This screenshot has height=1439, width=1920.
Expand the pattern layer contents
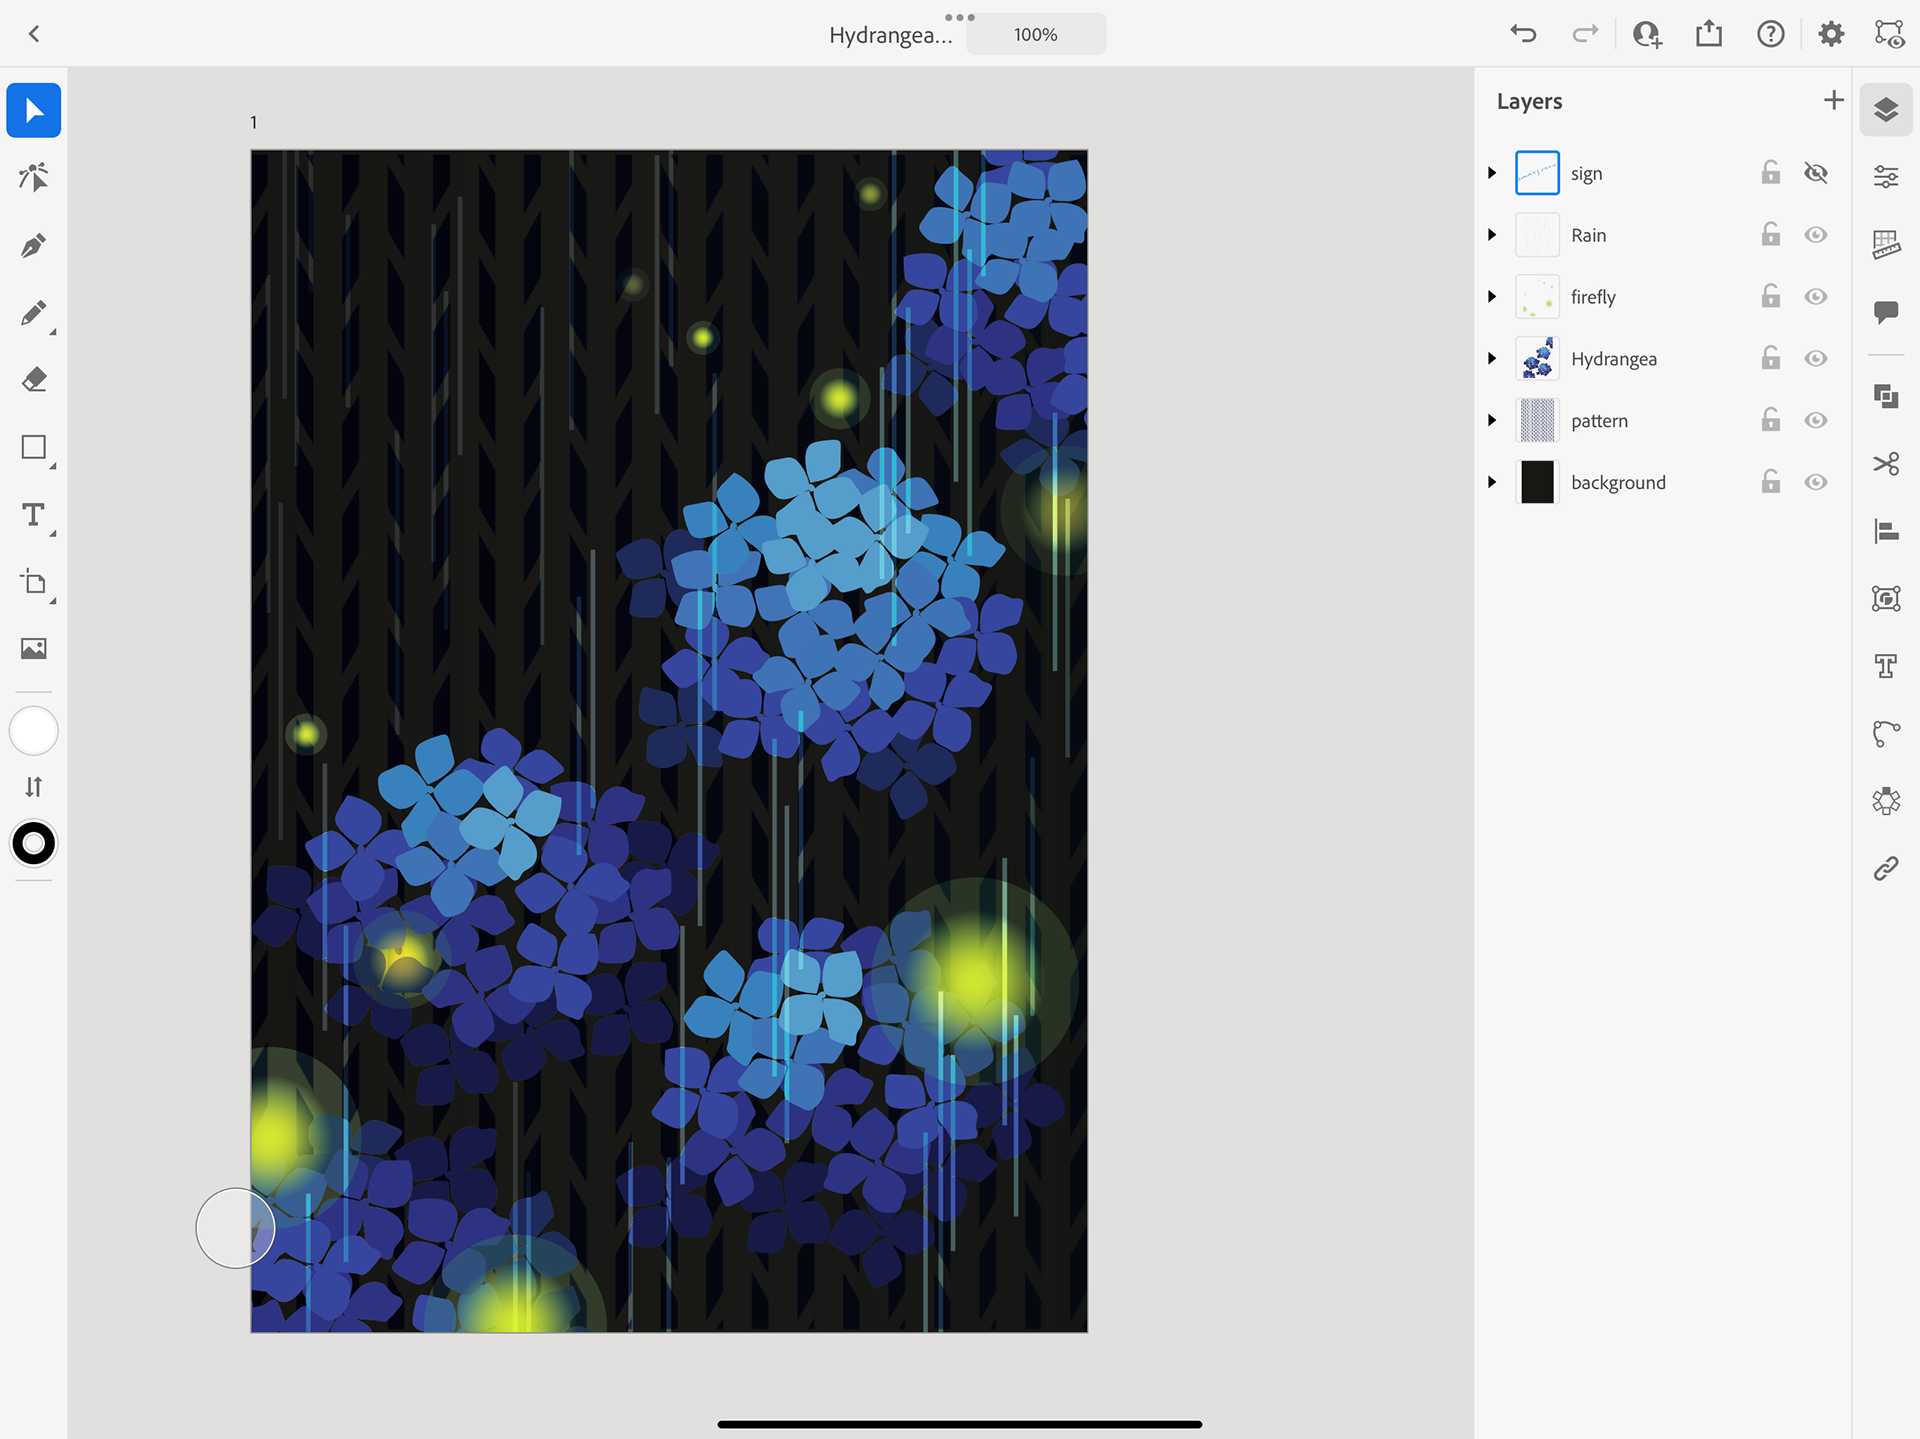click(x=1492, y=420)
